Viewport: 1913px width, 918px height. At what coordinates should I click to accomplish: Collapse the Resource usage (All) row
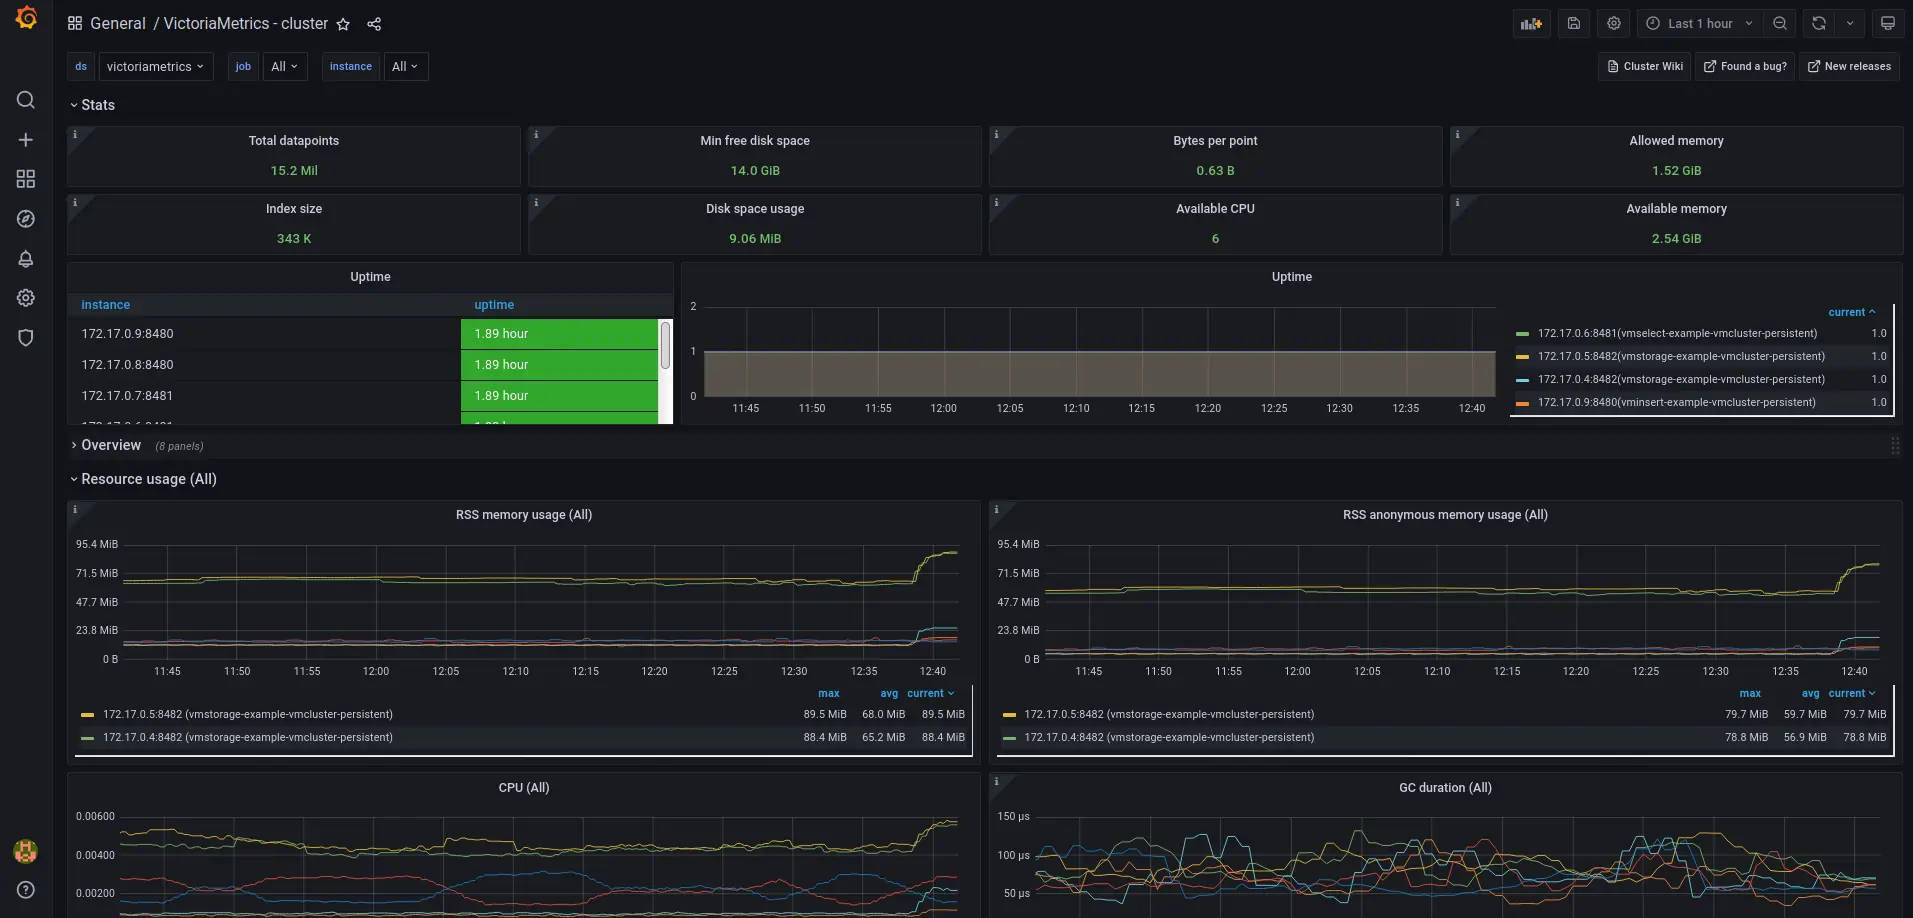148,480
